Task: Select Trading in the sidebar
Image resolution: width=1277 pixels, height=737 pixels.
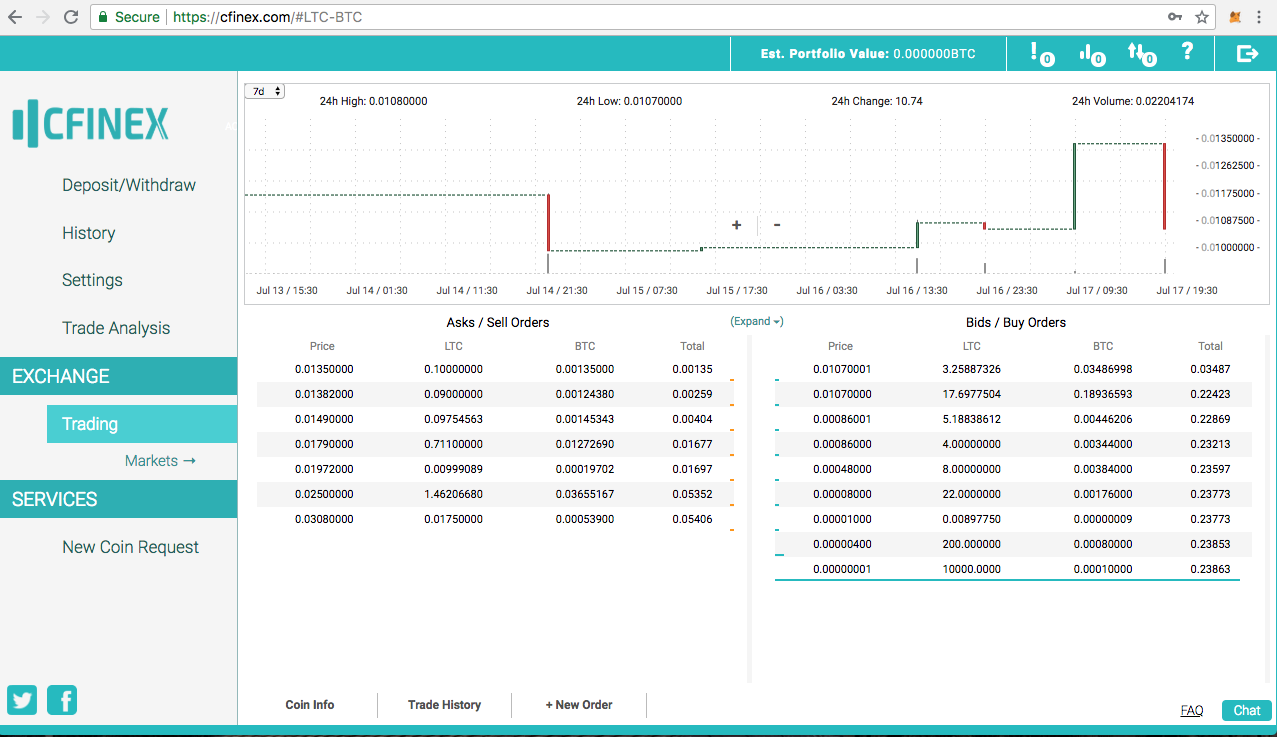Action: [142, 424]
